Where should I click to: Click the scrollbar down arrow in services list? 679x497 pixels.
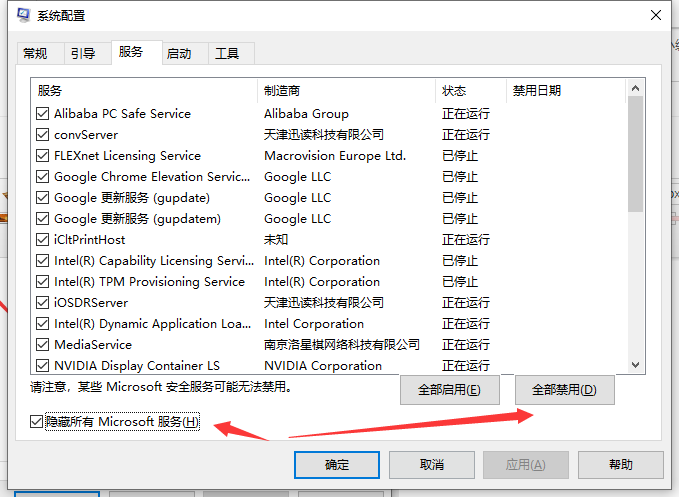pos(636,366)
